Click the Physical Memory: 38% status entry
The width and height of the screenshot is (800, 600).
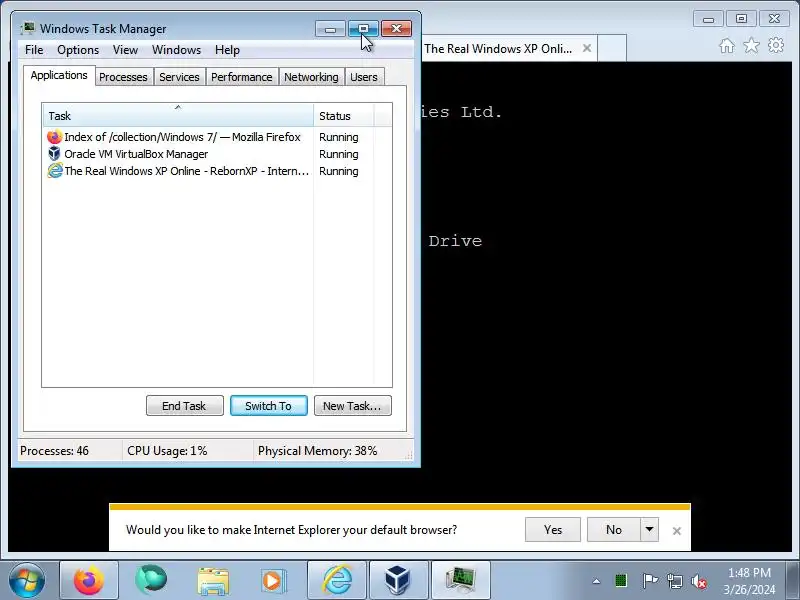(x=317, y=451)
